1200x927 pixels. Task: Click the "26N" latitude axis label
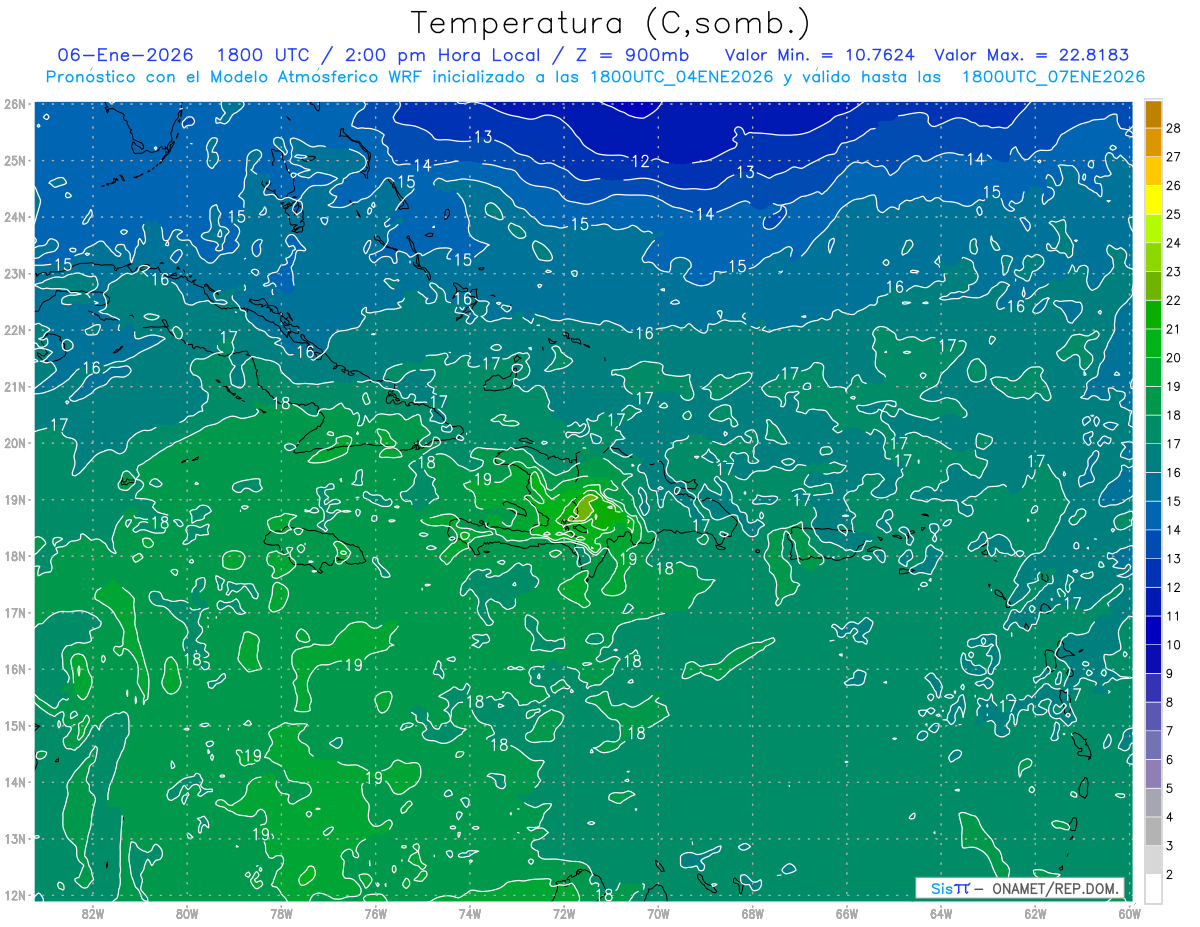(15, 104)
